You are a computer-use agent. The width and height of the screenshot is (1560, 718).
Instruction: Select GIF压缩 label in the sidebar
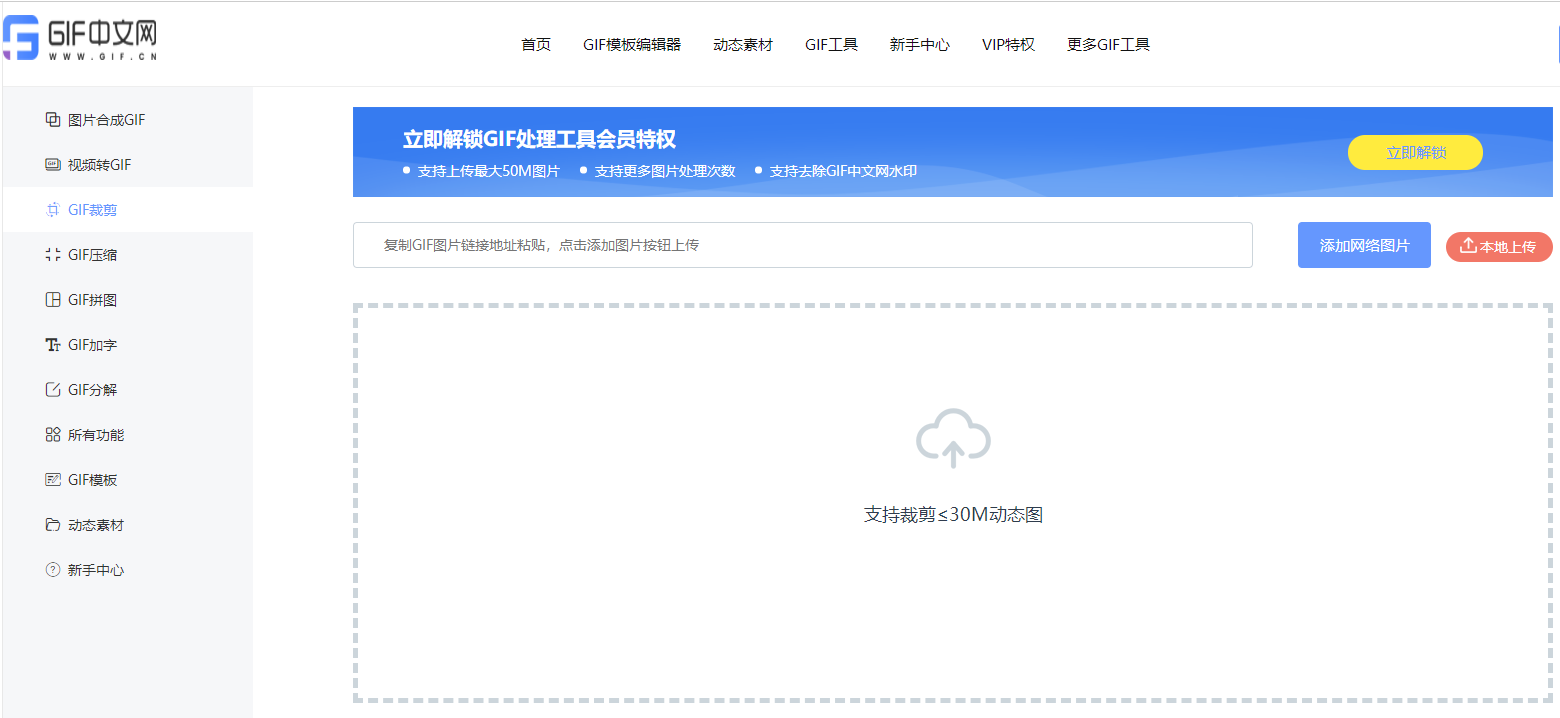92,255
